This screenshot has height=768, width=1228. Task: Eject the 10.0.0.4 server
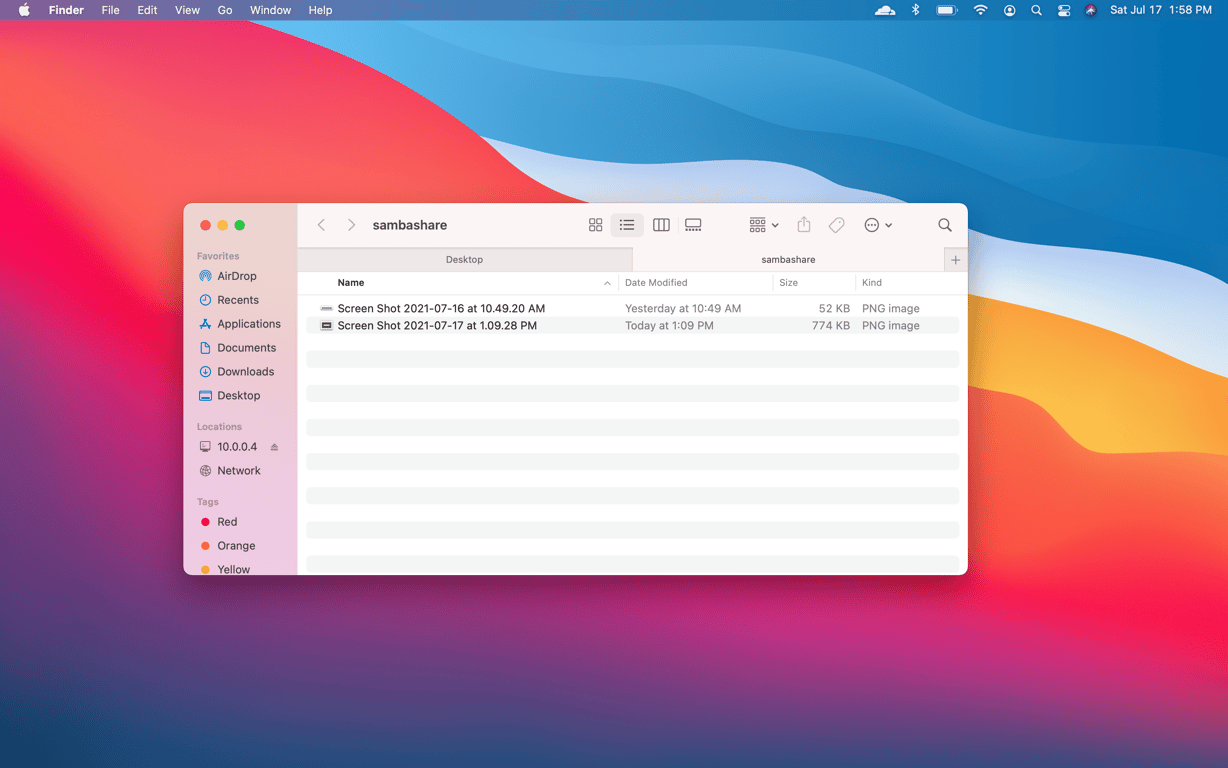tap(275, 447)
